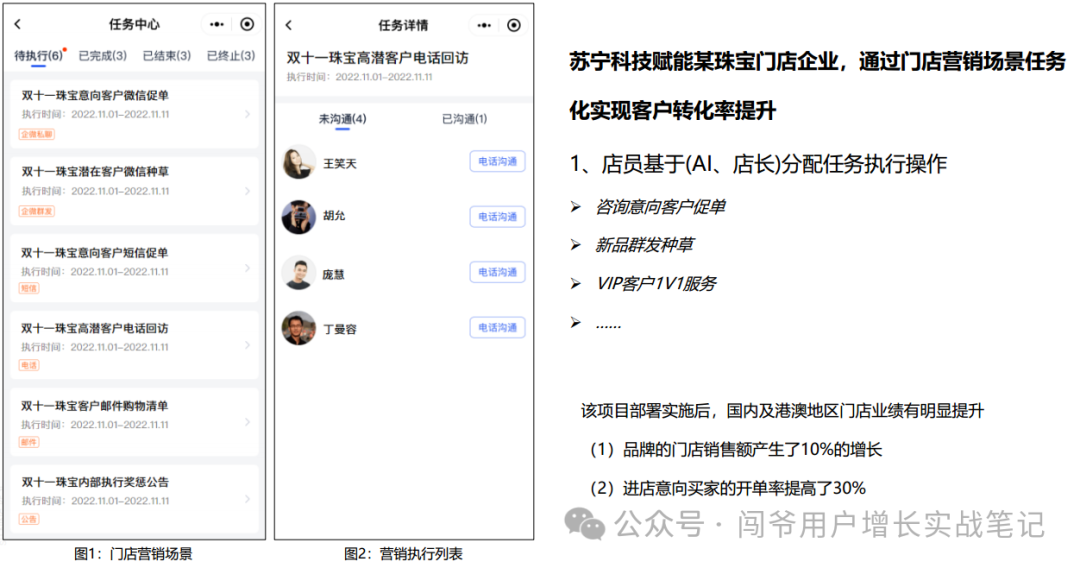Click the 邮件 tag

(x=29, y=443)
